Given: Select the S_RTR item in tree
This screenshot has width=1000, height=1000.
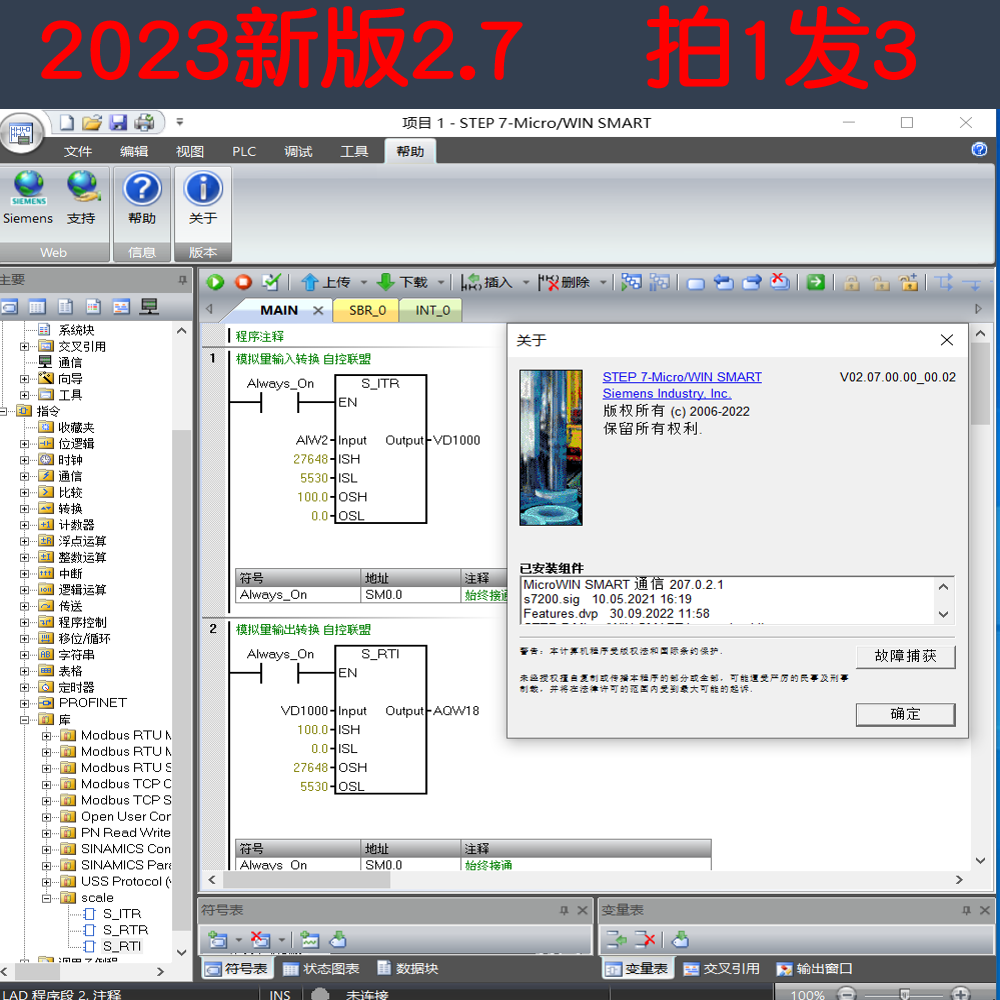Looking at the screenshot, I should (x=125, y=930).
